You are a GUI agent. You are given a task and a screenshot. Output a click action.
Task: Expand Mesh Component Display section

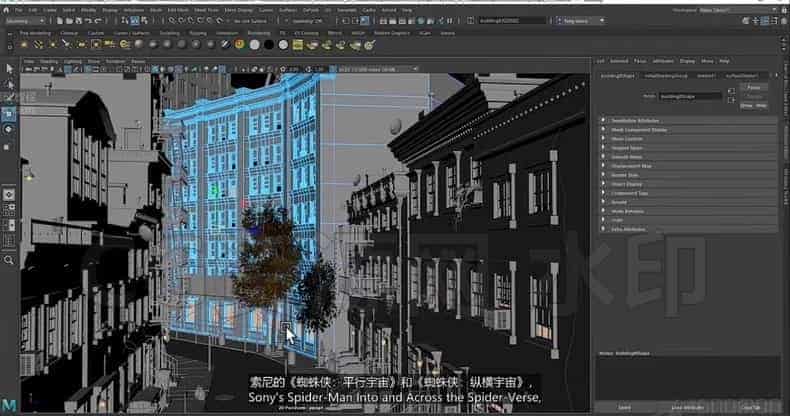click(x=688, y=130)
